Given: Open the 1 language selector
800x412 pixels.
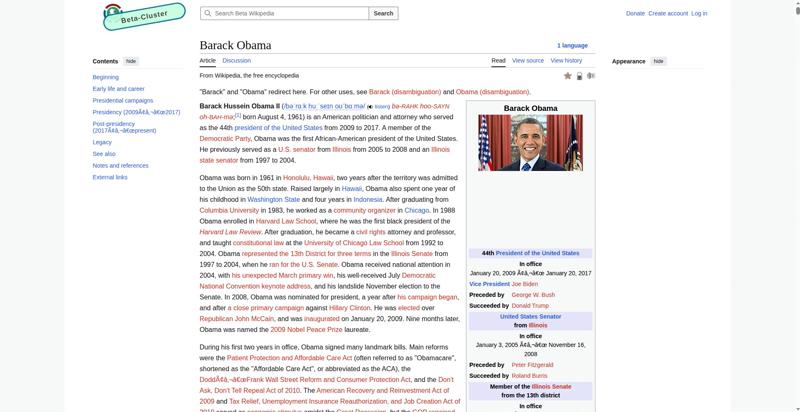Looking at the screenshot, I should click(x=572, y=45).
